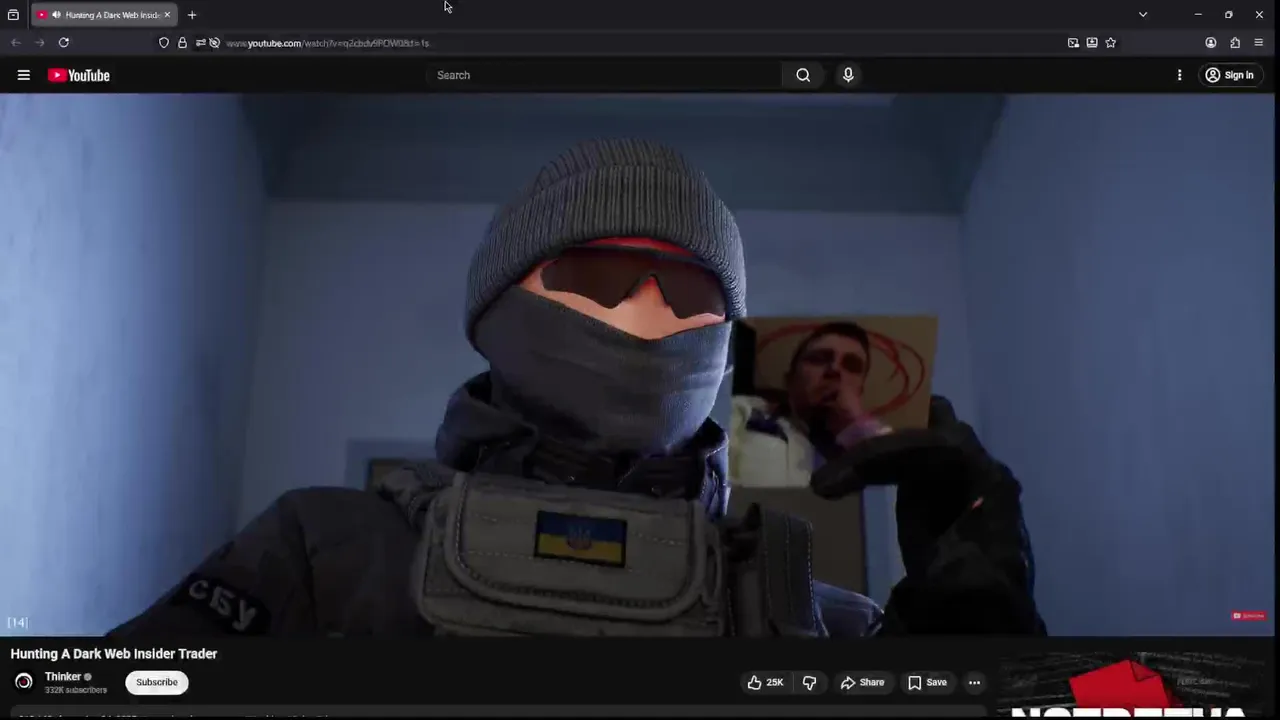Open browser extensions puzzle icon
Image resolution: width=1280 pixels, height=720 pixels.
click(1235, 43)
